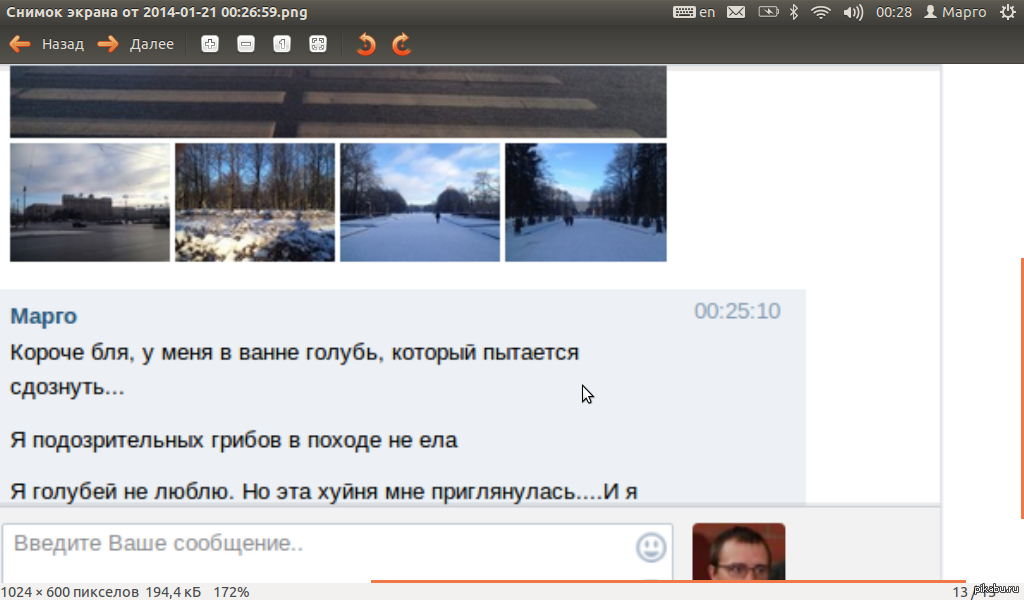The height and width of the screenshot is (600, 1024).
Task: Rotate image counterclockwise
Action: pyautogui.click(x=366, y=44)
